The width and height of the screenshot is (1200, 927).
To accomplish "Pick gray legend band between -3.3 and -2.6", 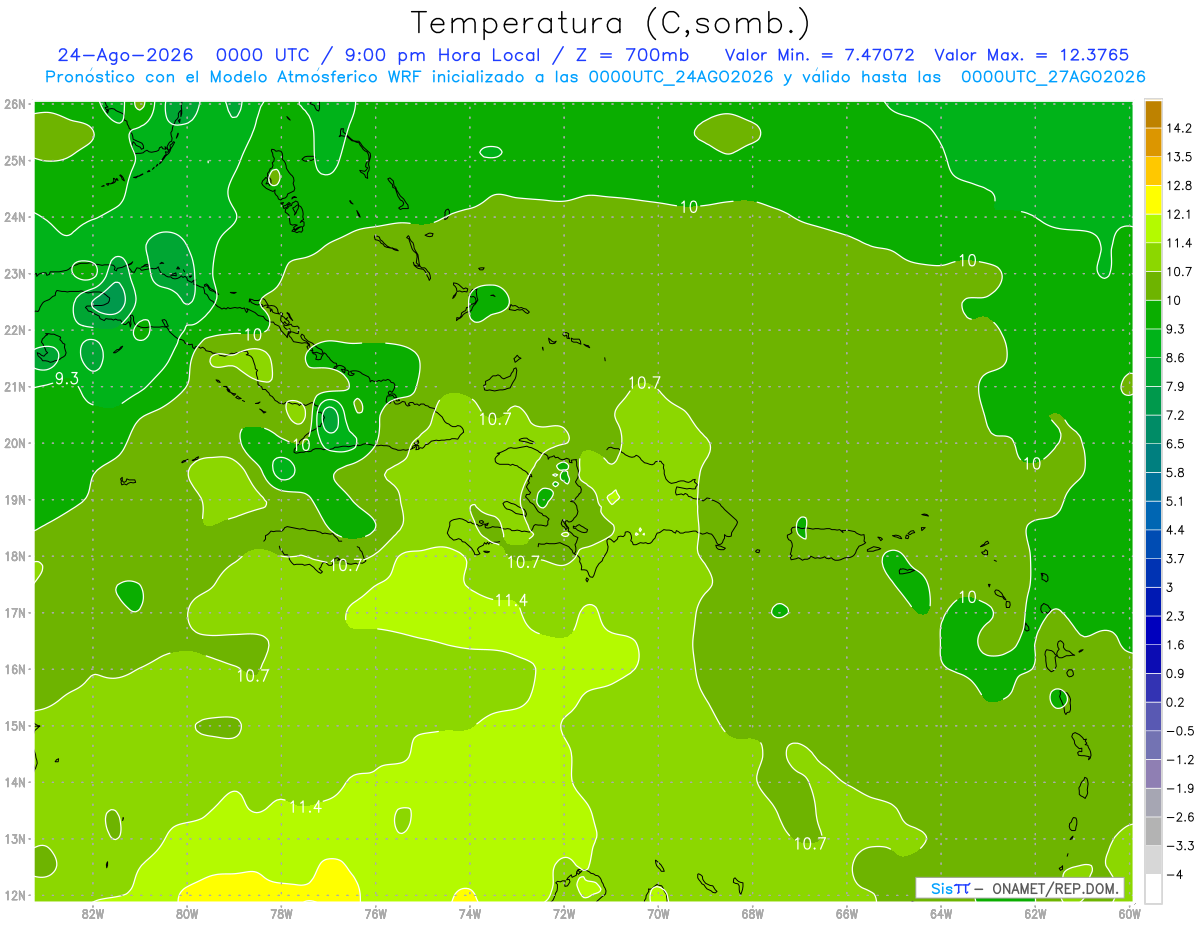I will (x=1153, y=831).
